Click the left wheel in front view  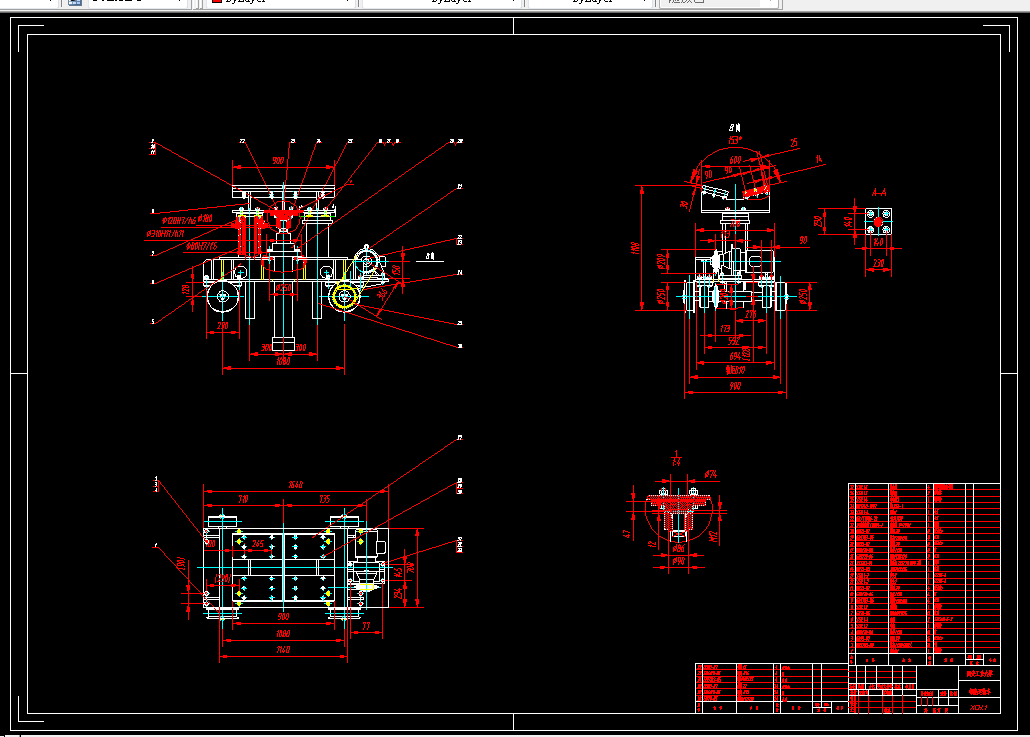(x=223, y=297)
